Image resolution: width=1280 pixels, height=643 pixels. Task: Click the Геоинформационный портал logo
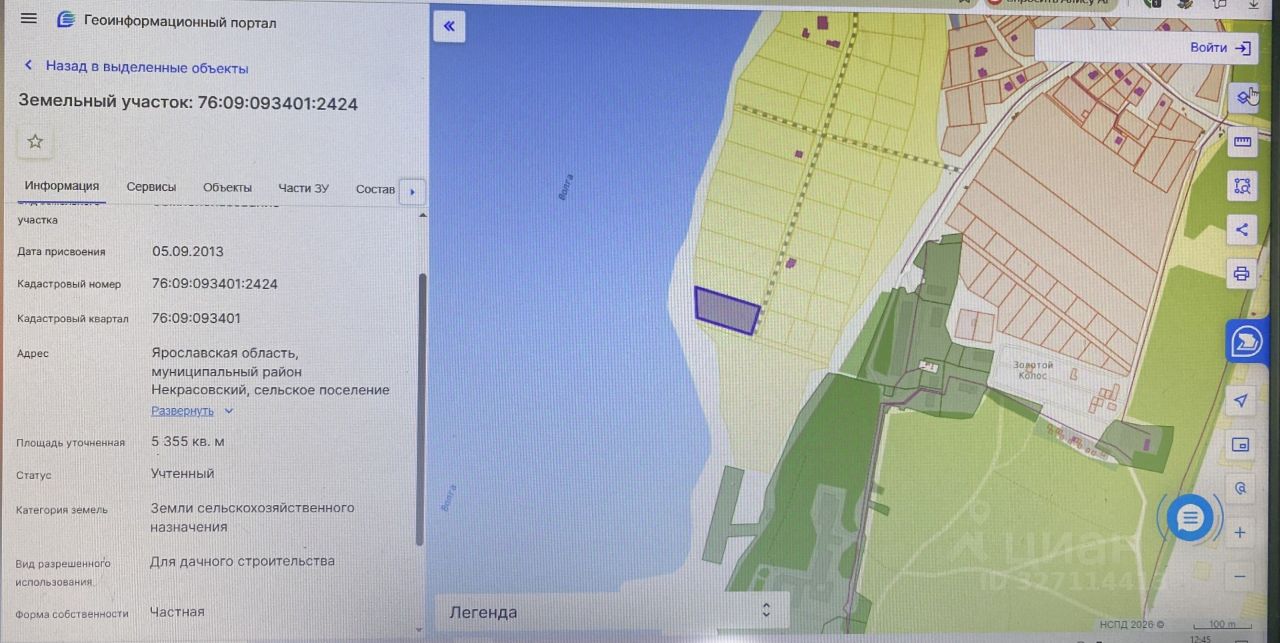[167, 20]
